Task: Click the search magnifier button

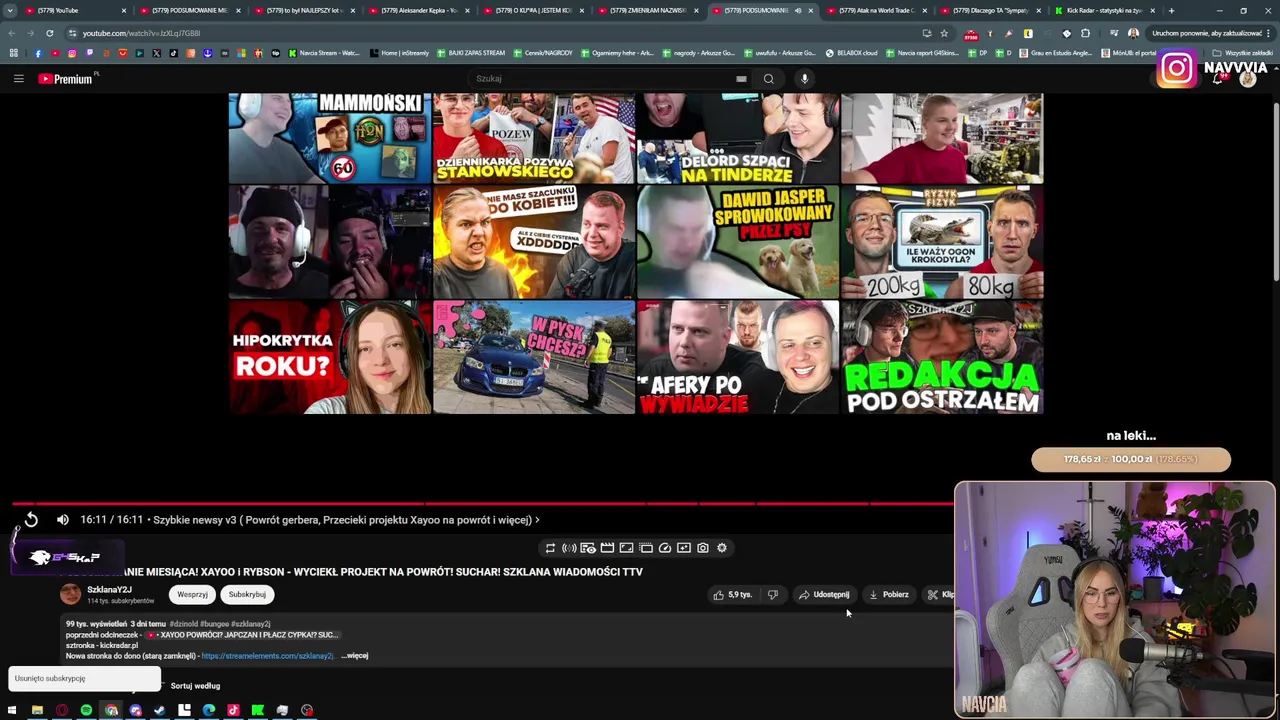Action: (768, 79)
